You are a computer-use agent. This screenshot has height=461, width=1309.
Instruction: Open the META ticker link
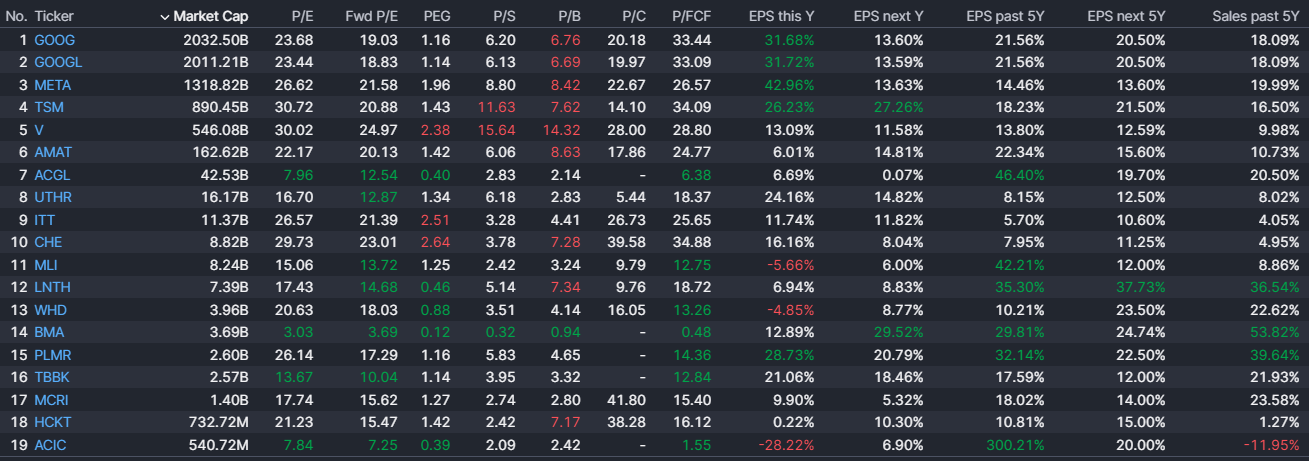point(52,85)
